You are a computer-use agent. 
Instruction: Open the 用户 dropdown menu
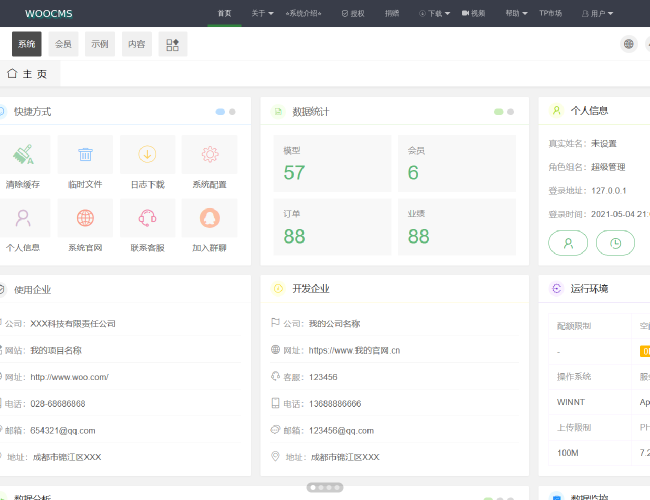[x=597, y=14]
